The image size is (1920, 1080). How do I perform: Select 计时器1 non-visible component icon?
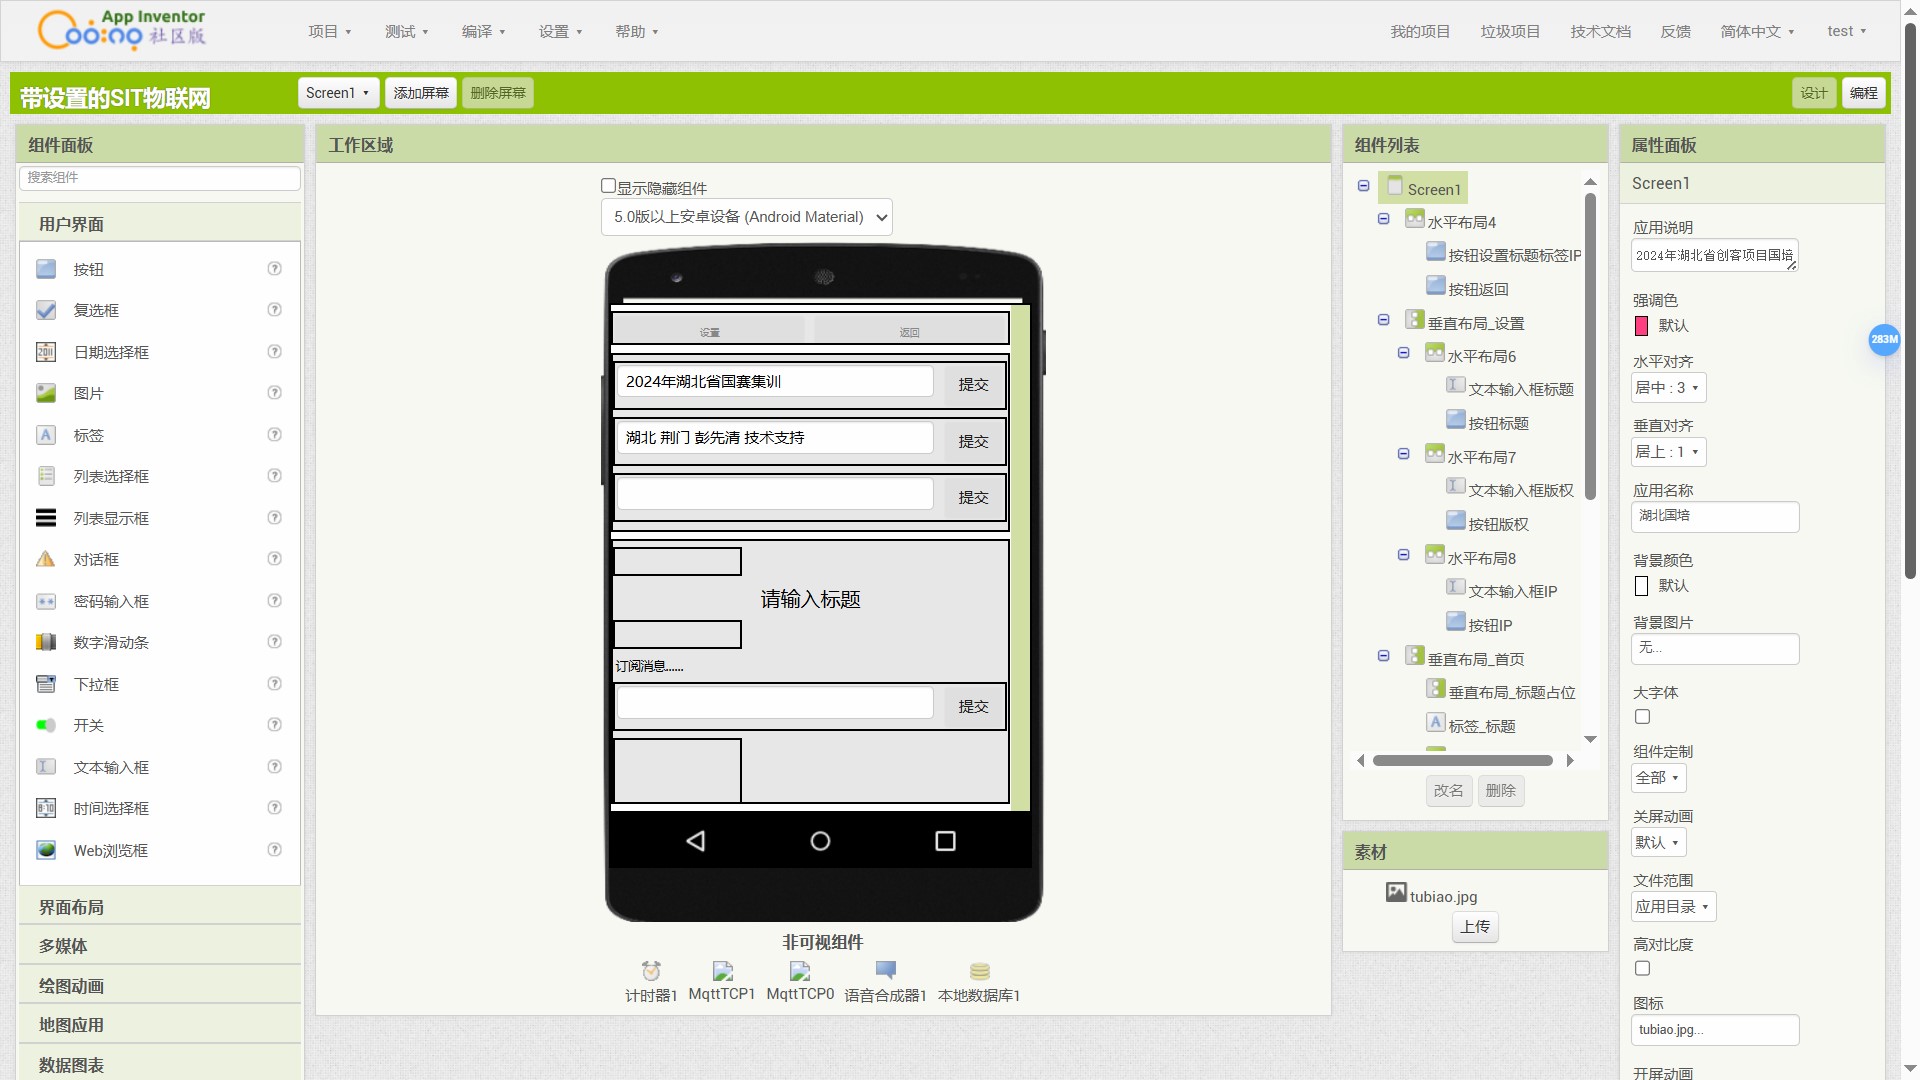coord(651,971)
